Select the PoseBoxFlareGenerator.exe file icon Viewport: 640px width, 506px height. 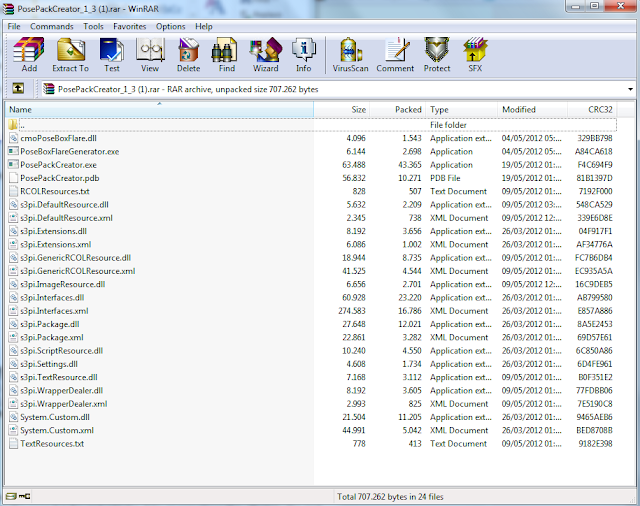pyautogui.click(x=13, y=151)
